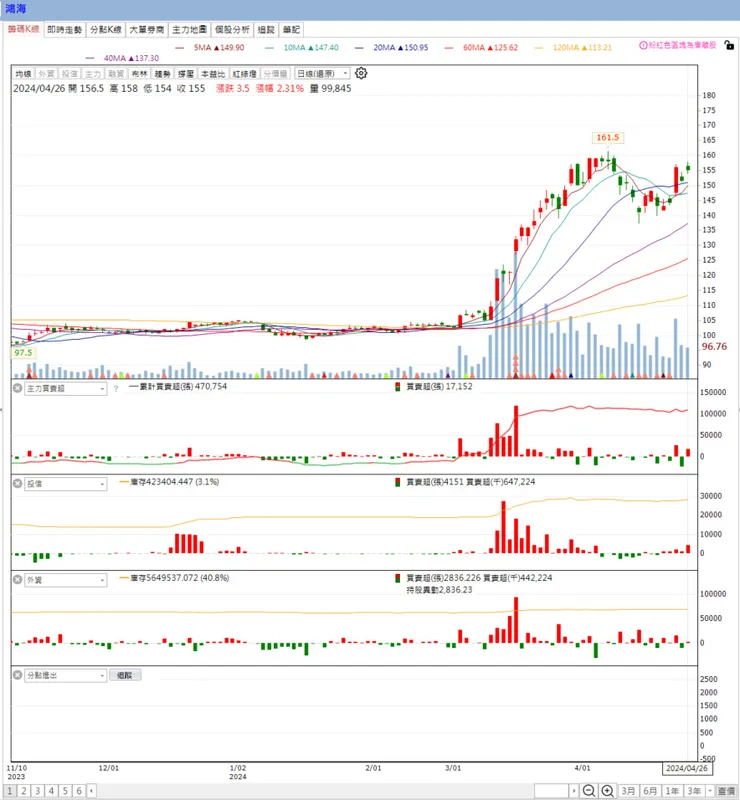The height and width of the screenshot is (800, 740).
Task: Click the 161.5 high price label
Action: click(607, 138)
